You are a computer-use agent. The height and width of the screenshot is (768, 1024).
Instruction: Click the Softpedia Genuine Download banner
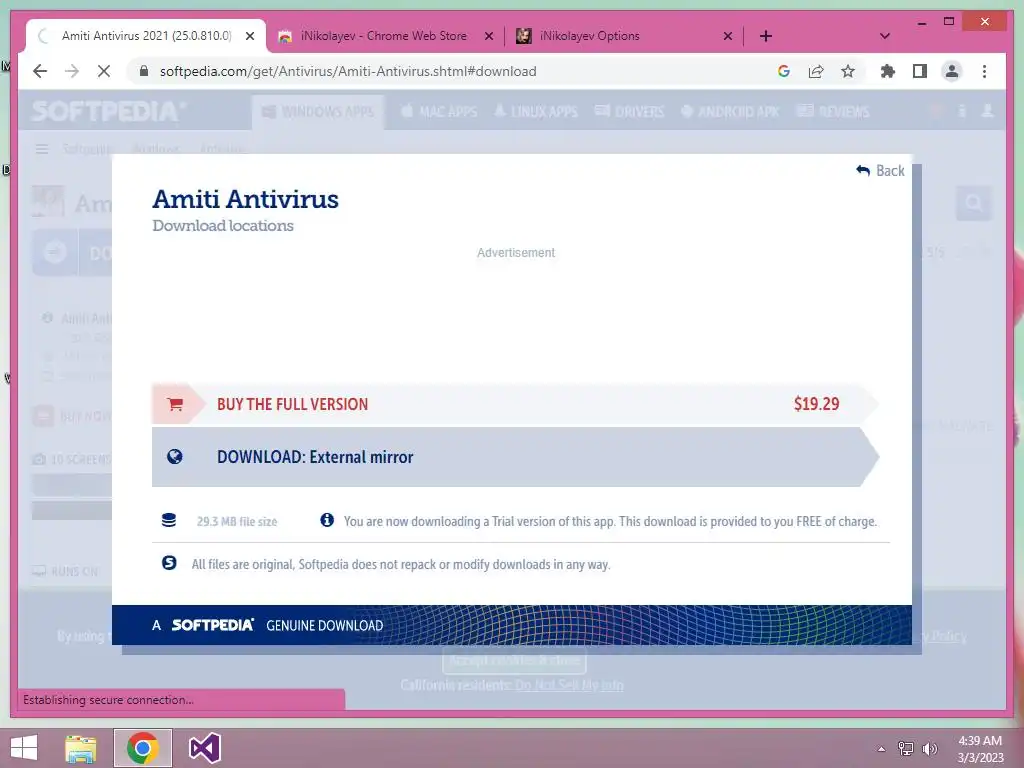[x=511, y=625]
